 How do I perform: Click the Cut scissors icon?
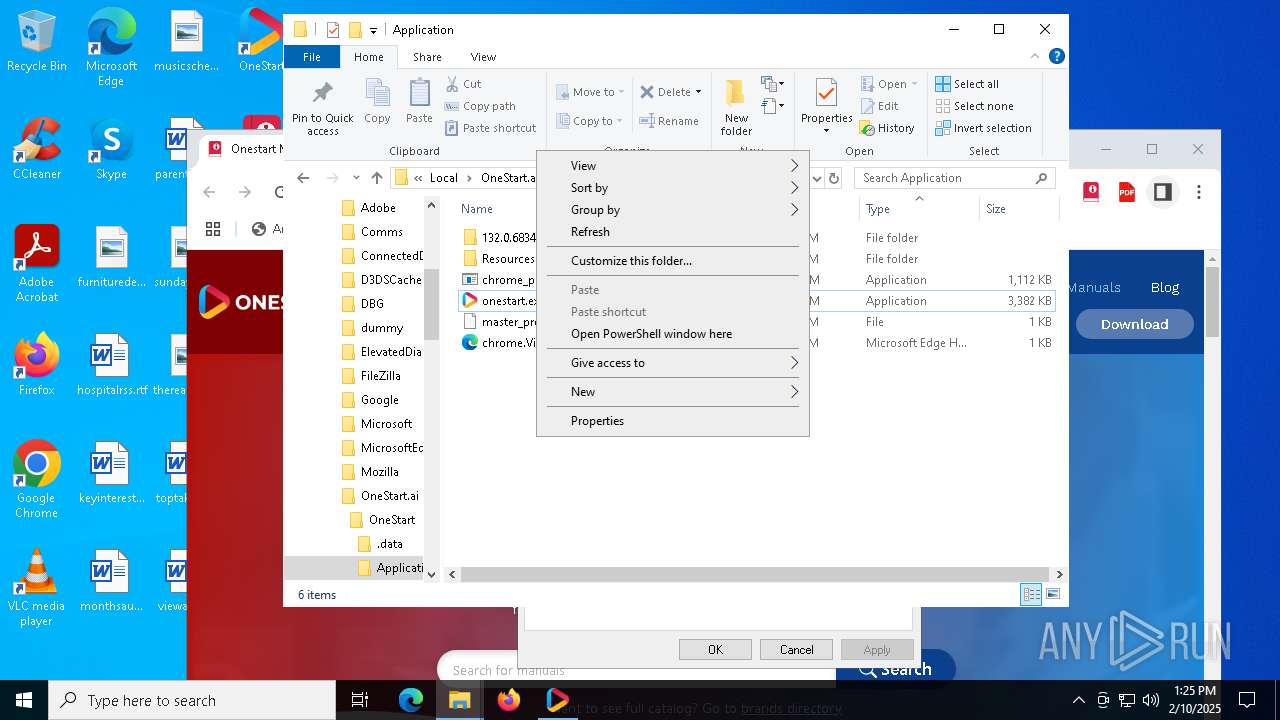click(452, 84)
